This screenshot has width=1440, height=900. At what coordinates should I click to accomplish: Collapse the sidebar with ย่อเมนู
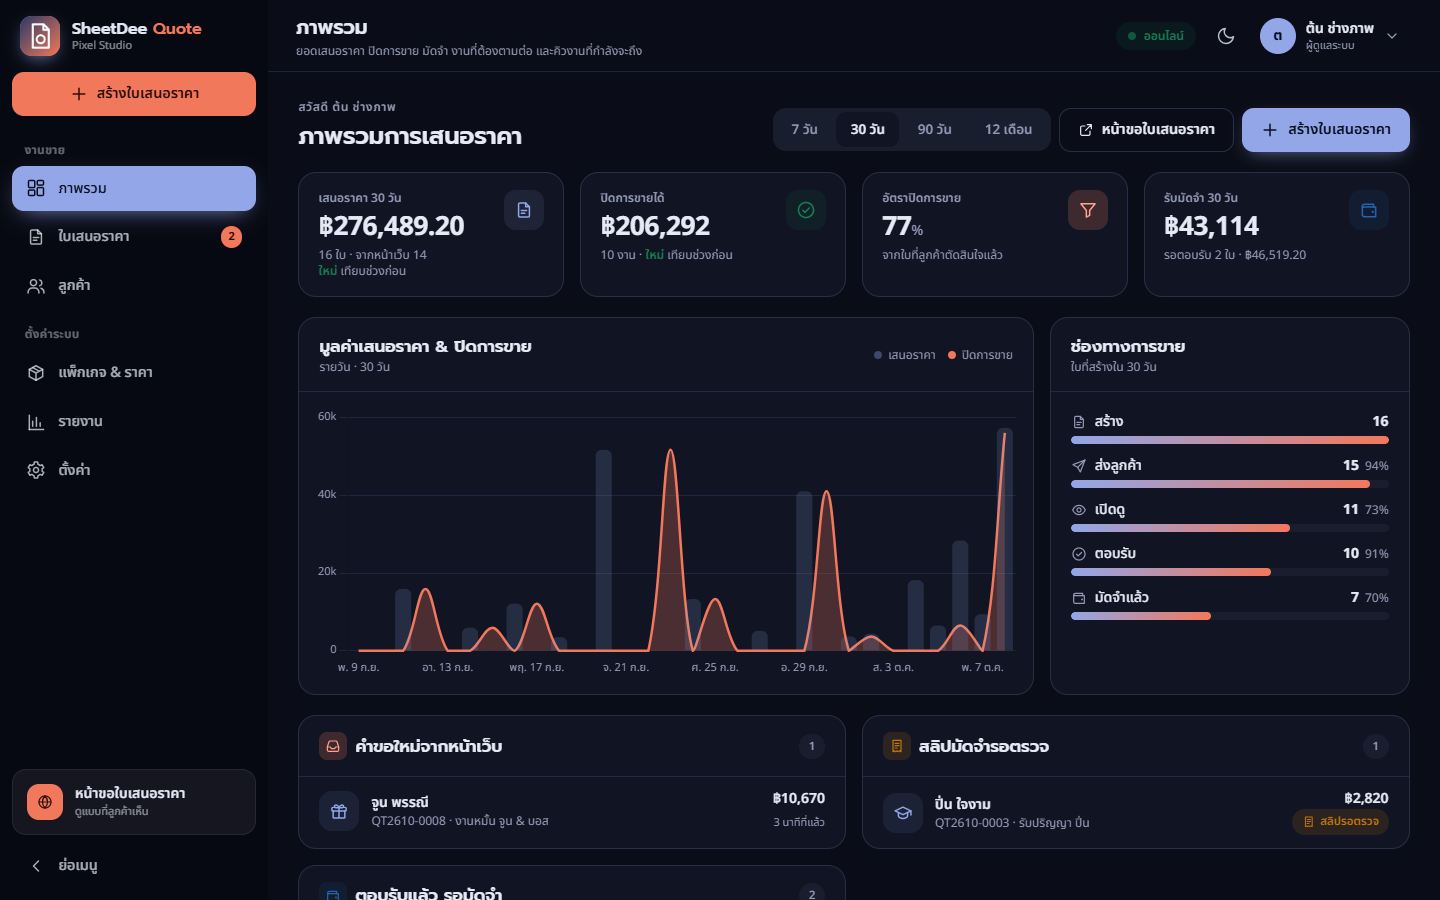pyautogui.click(x=134, y=865)
